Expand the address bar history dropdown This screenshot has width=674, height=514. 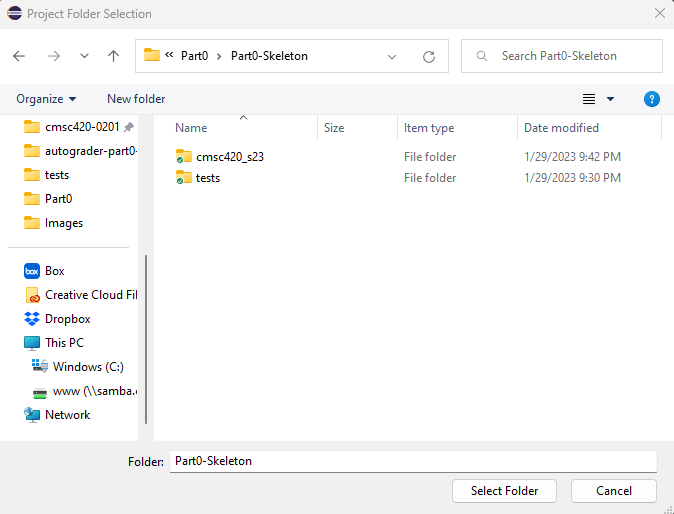pos(392,56)
